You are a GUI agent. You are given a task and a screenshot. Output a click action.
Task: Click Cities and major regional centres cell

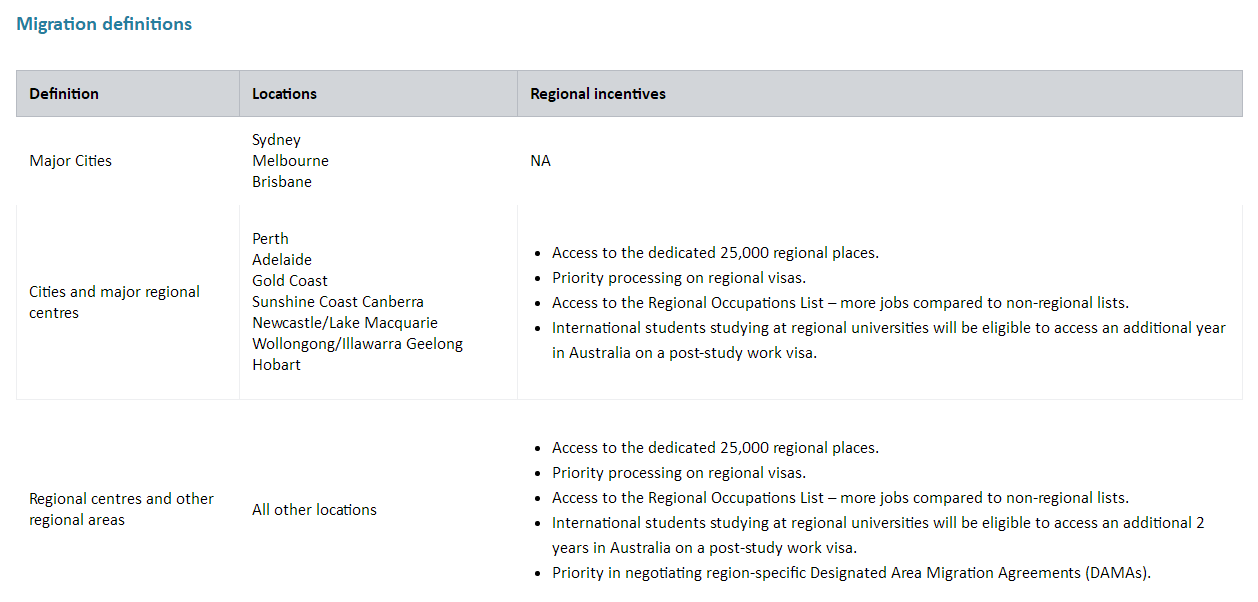click(114, 302)
